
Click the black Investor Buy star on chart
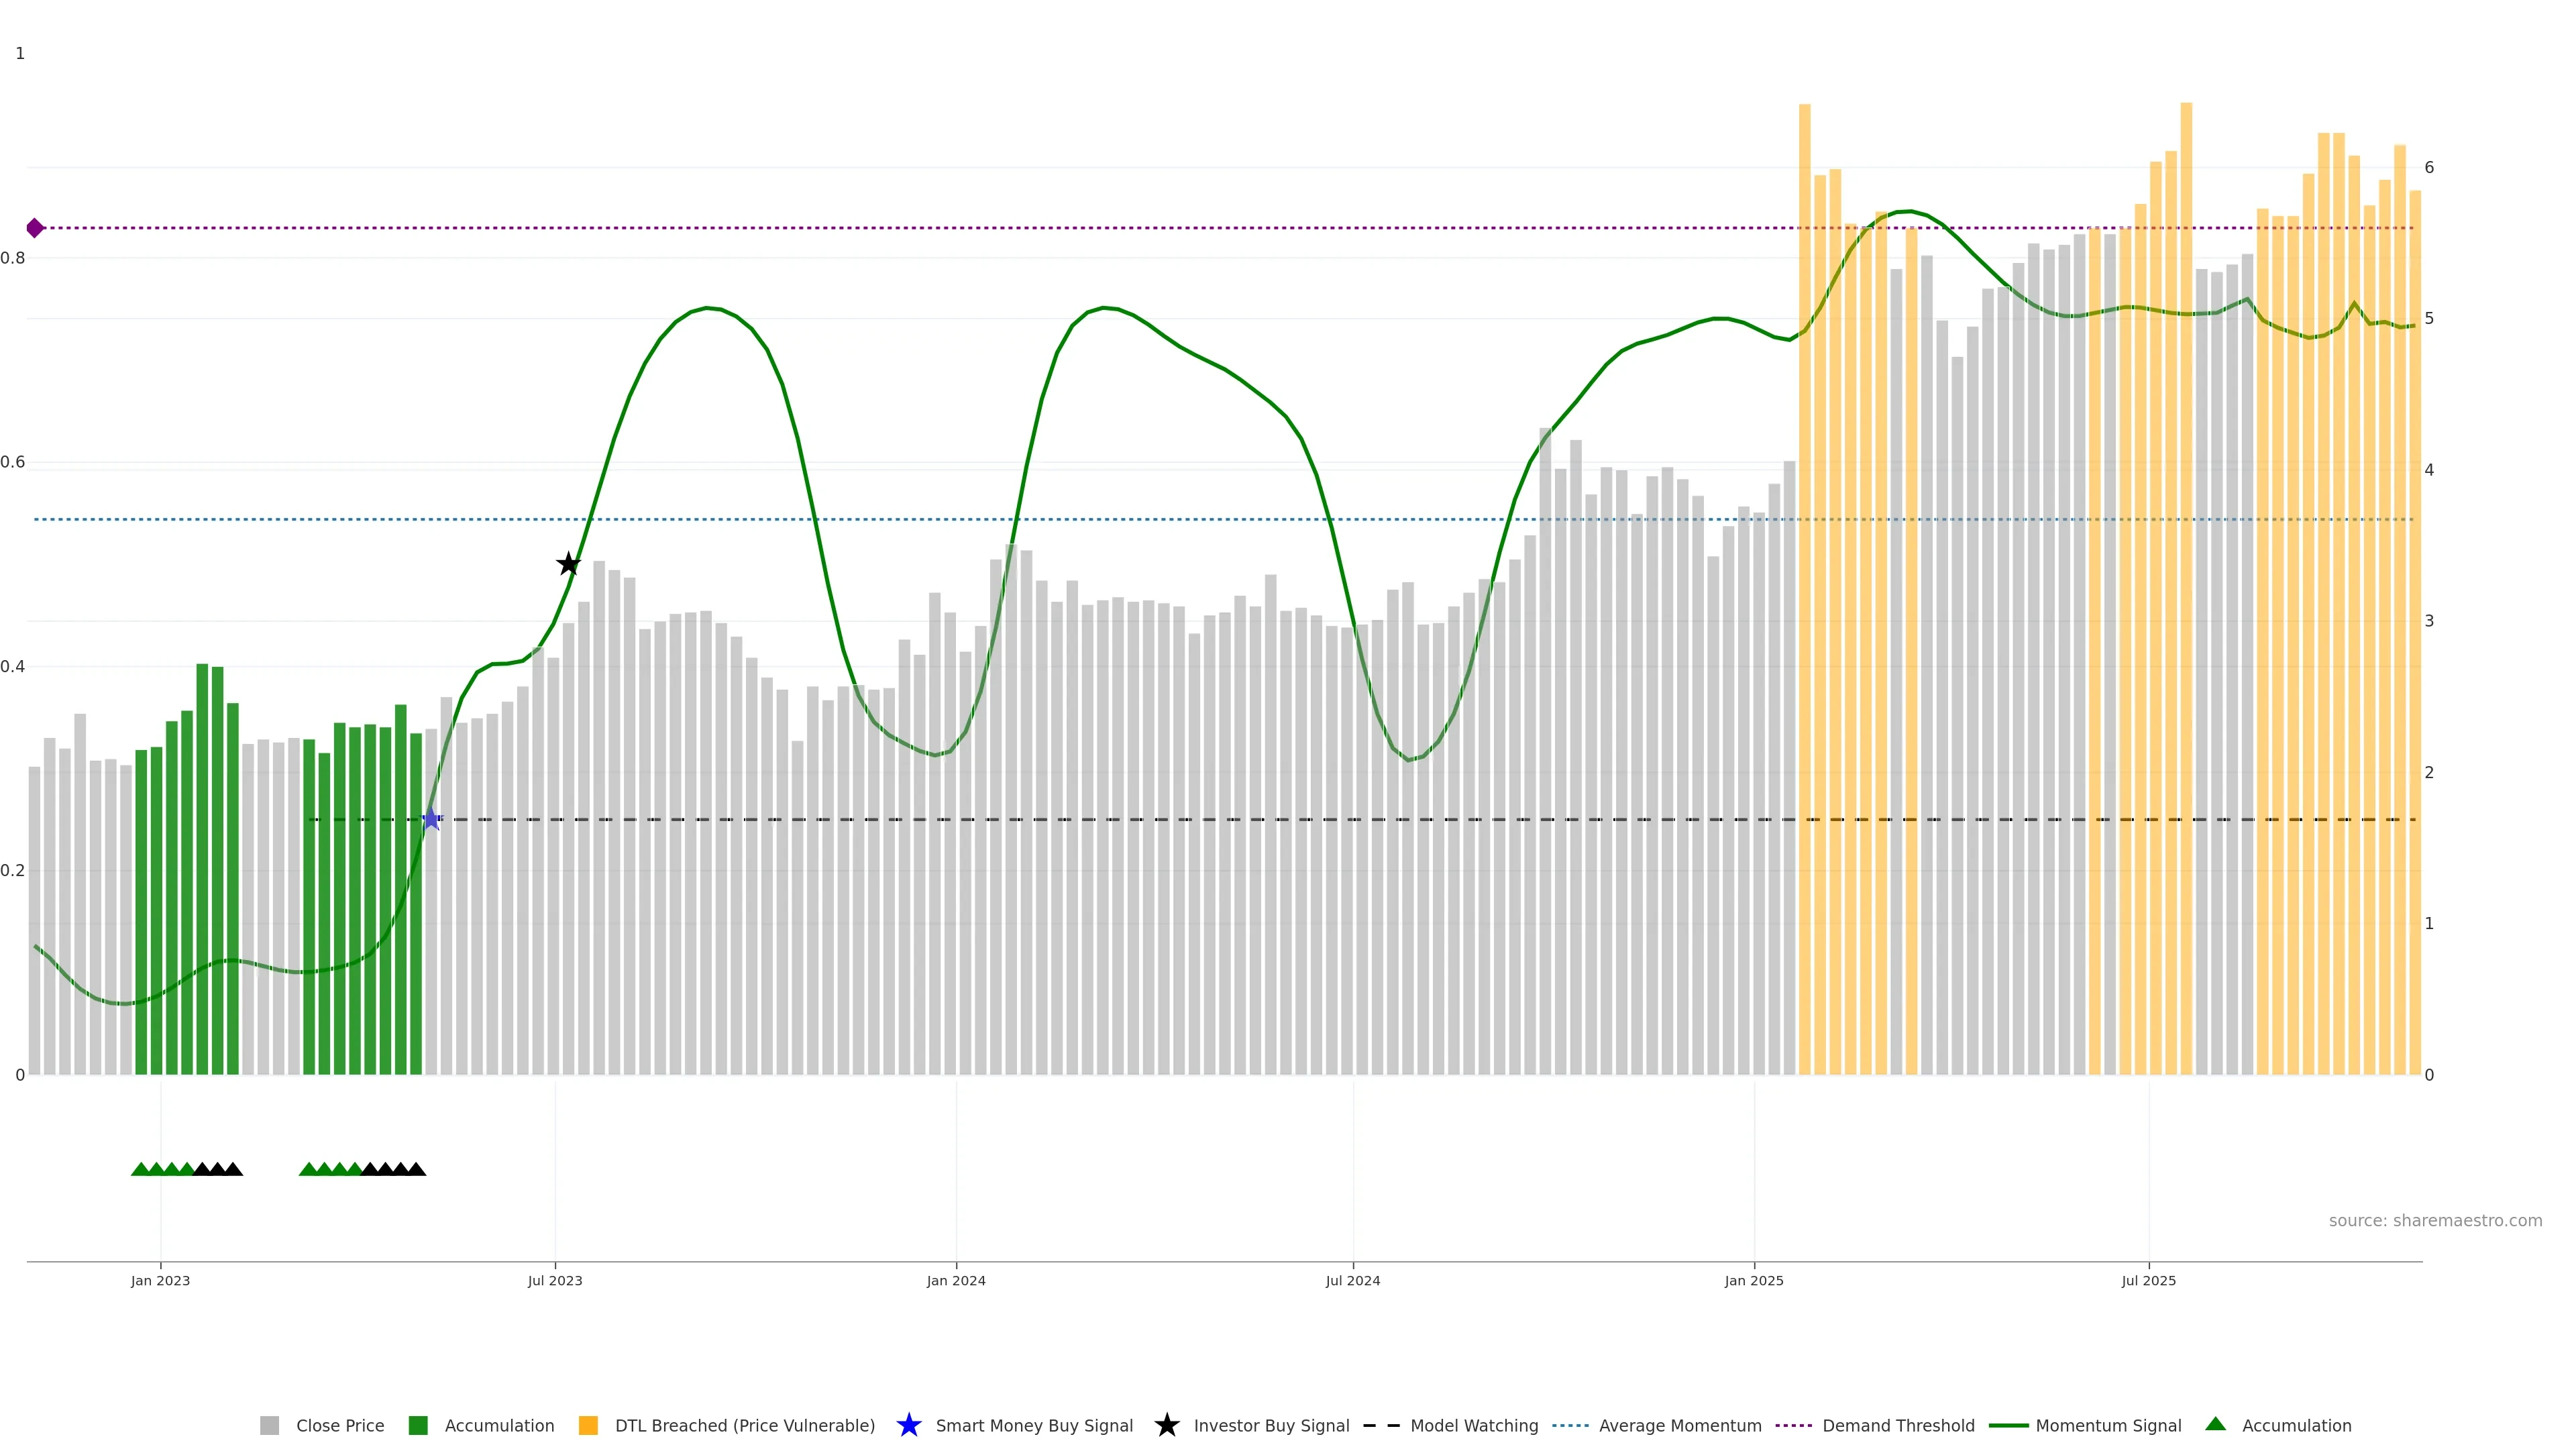(568, 564)
